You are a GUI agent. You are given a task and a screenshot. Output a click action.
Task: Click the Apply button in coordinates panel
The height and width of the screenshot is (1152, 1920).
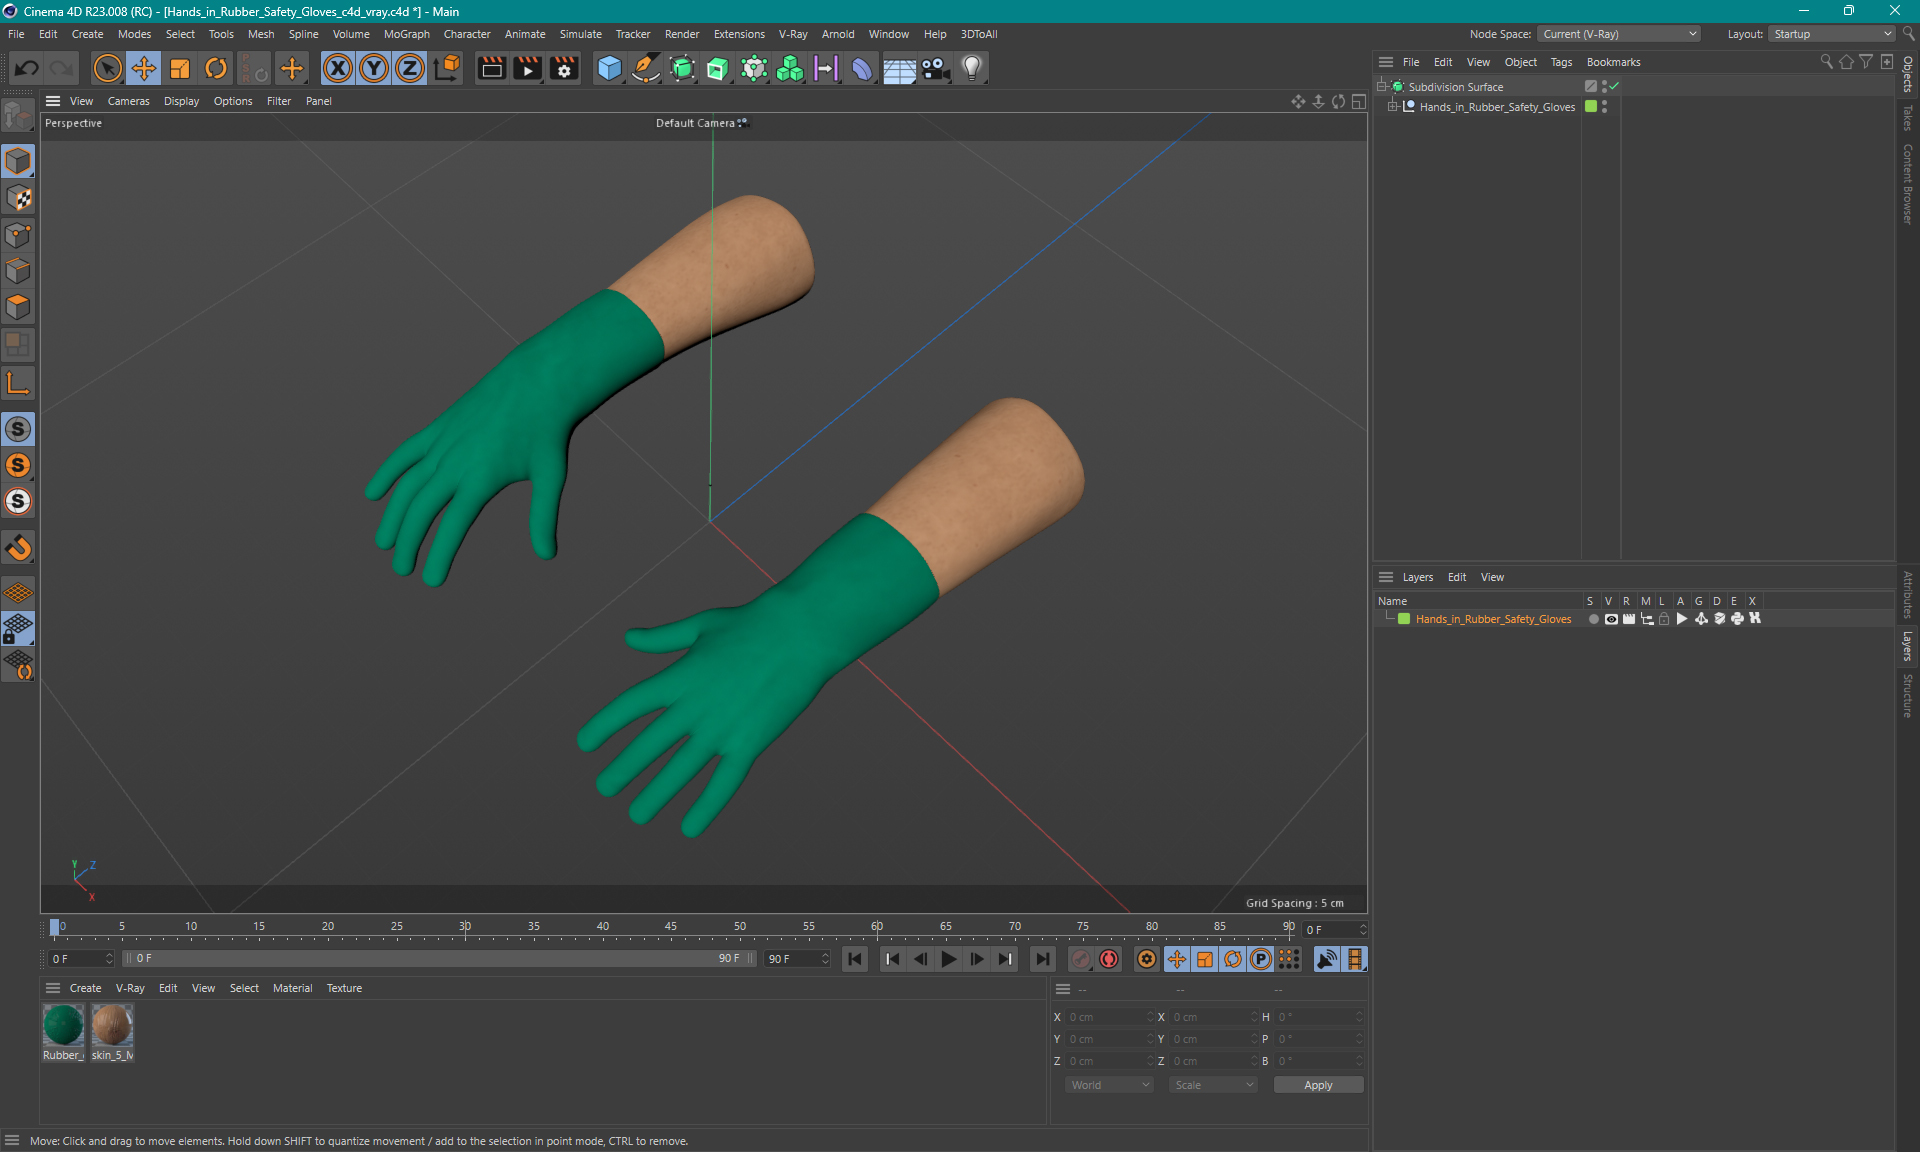[x=1312, y=1085]
